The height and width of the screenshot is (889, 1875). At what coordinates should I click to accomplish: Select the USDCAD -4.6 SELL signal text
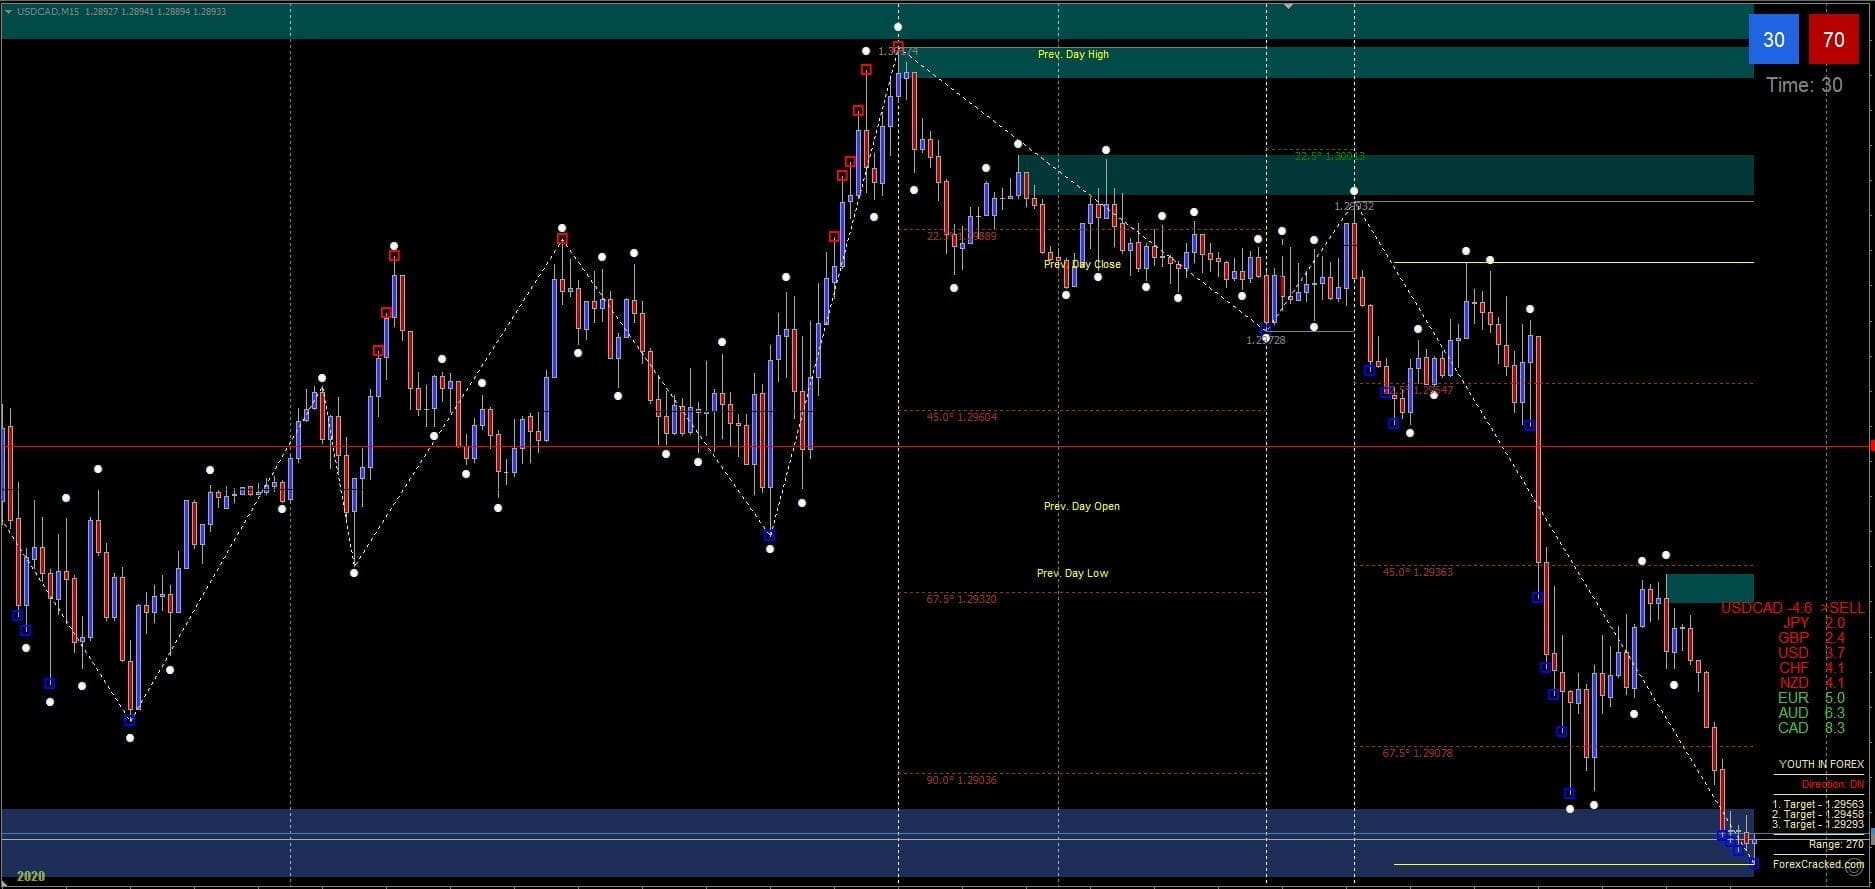[1792, 608]
